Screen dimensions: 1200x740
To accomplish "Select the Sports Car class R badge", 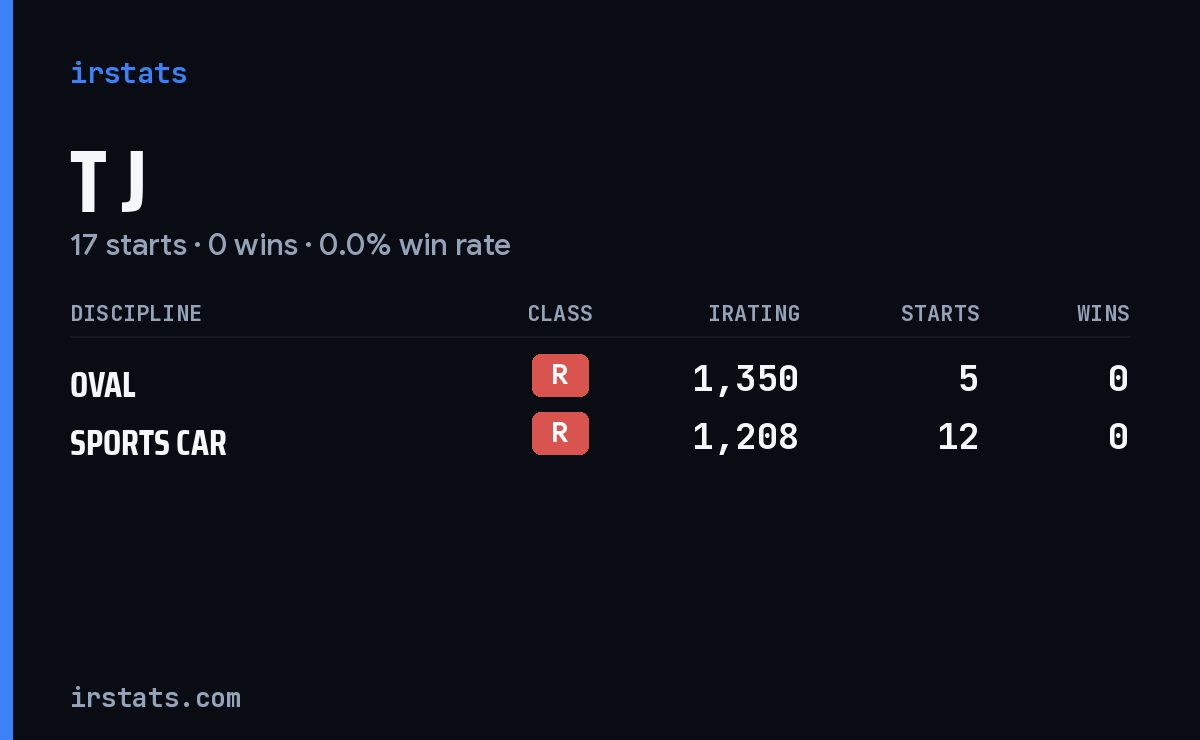I will point(560,434).
